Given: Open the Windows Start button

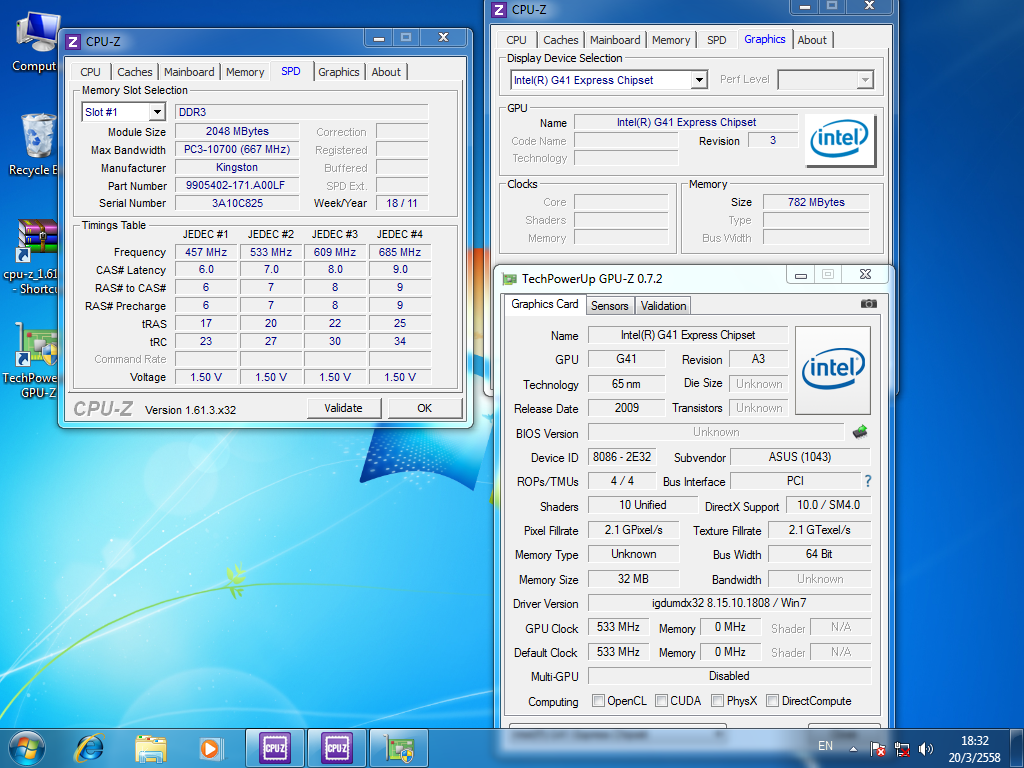Looking at the screenshot, I should (x=26, y=748).
